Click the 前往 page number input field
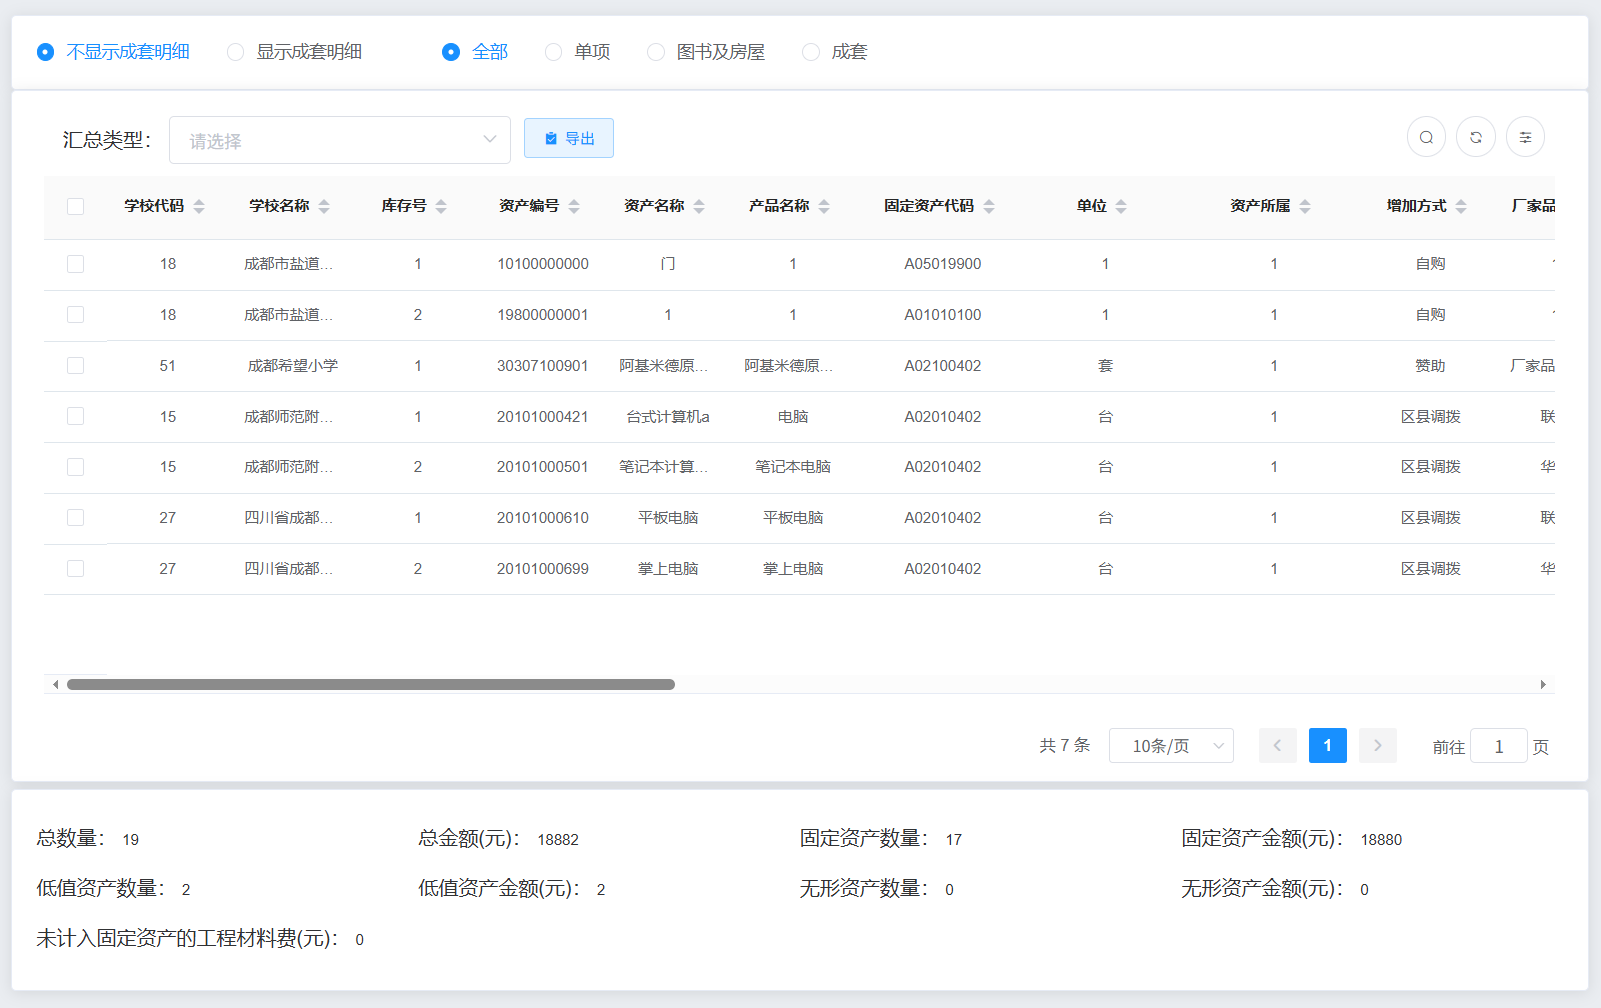 (1498, 746)
